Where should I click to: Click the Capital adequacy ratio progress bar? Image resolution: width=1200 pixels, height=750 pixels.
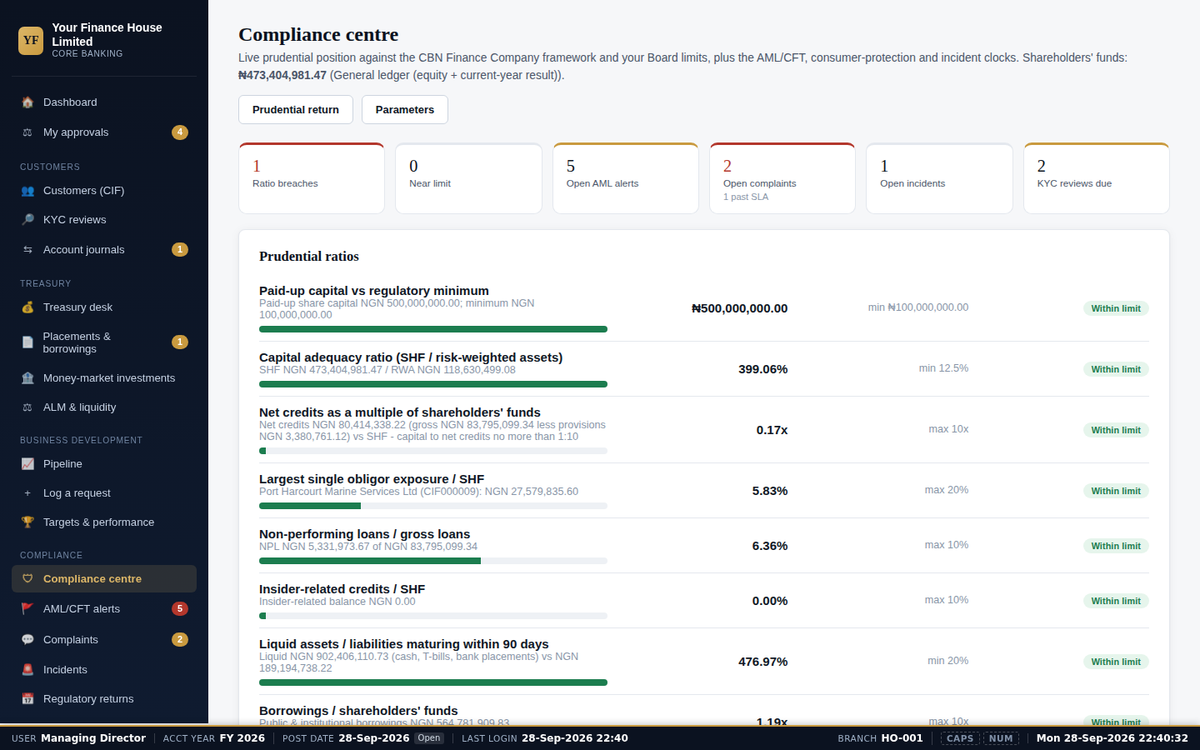tap(433, 384)
